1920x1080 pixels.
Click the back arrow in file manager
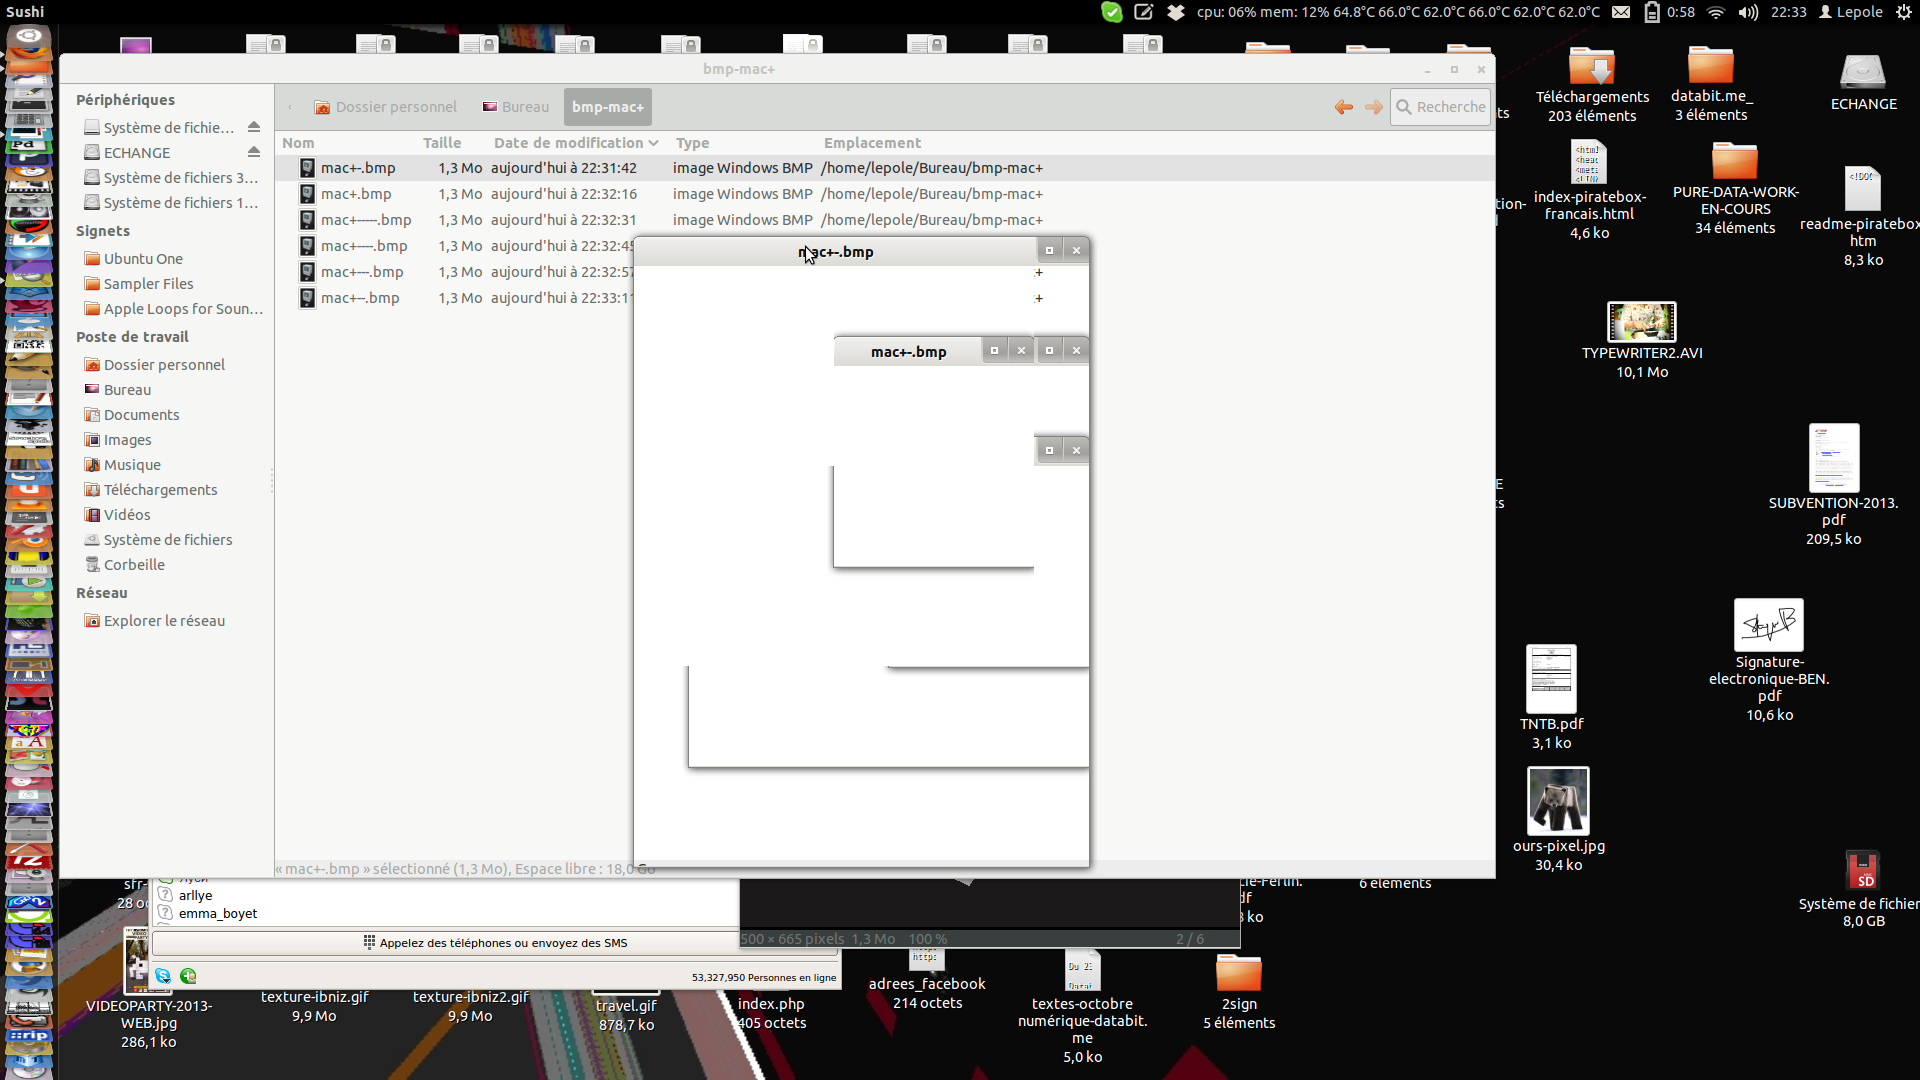pos(1344,107)
